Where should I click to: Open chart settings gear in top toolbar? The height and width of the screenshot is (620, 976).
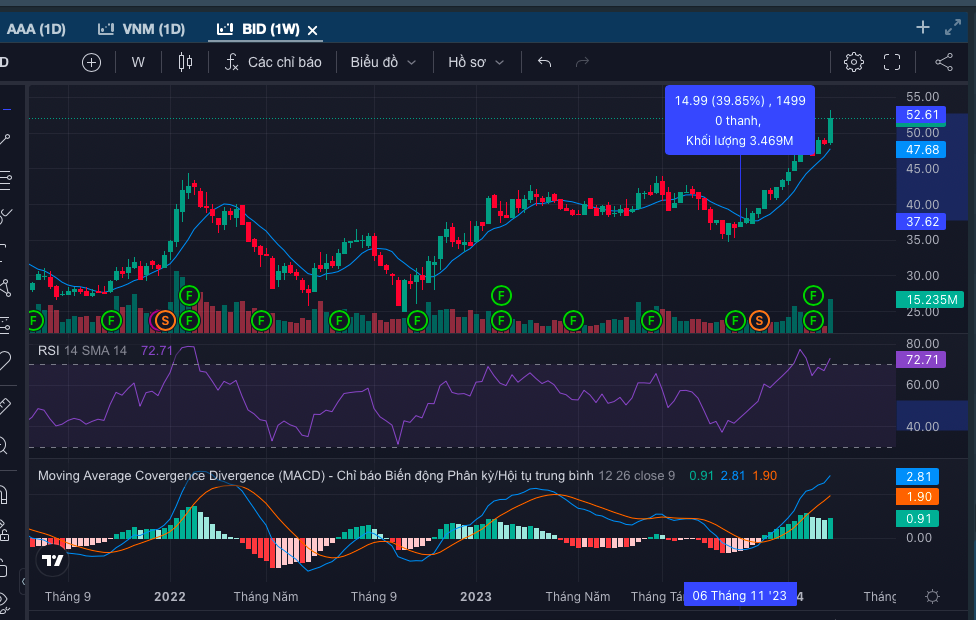pos(854,62)
